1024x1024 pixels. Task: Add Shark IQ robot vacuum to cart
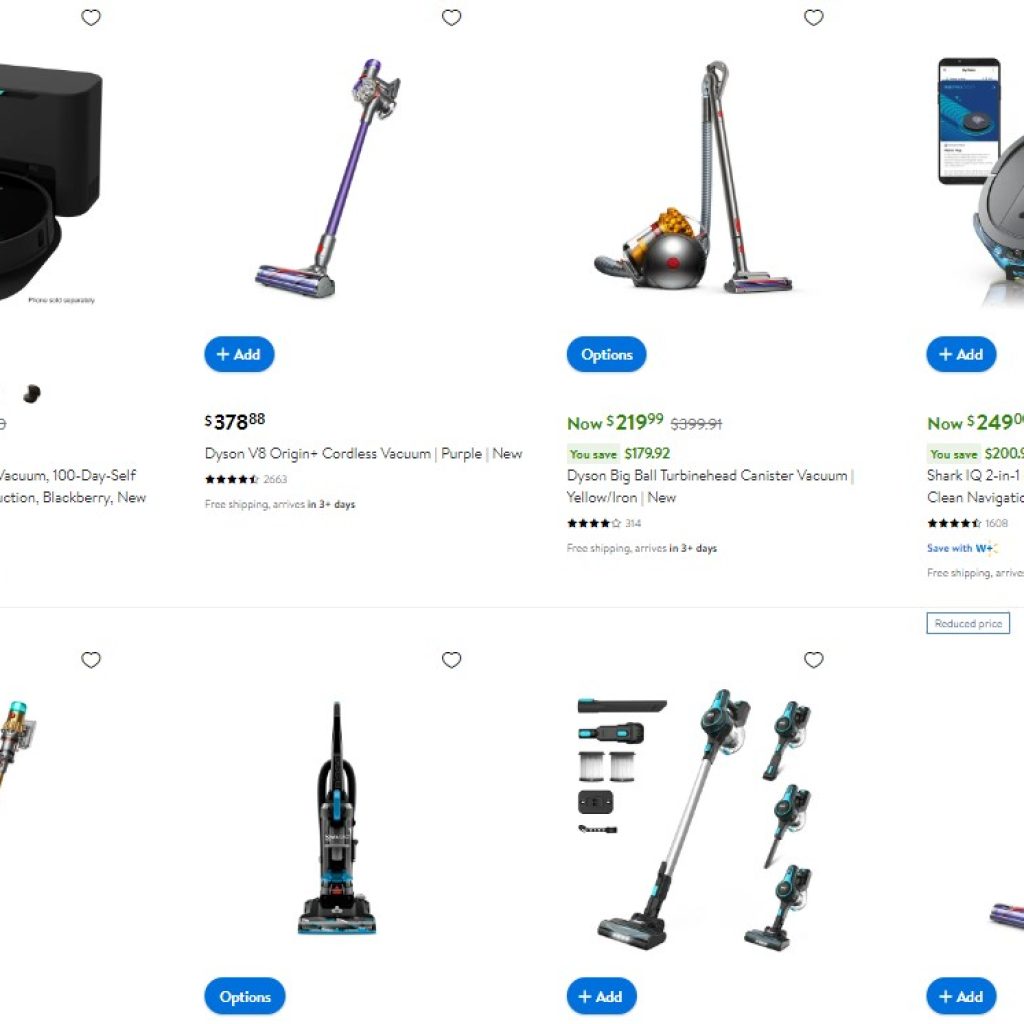(961, 354)
